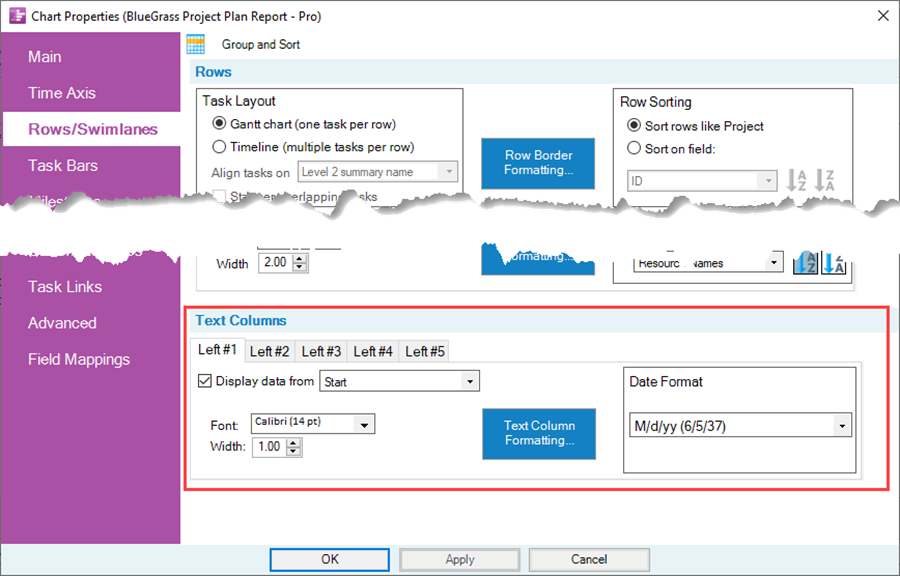Expand the Date Format M/d/yy dropdown

coord(842,426)
